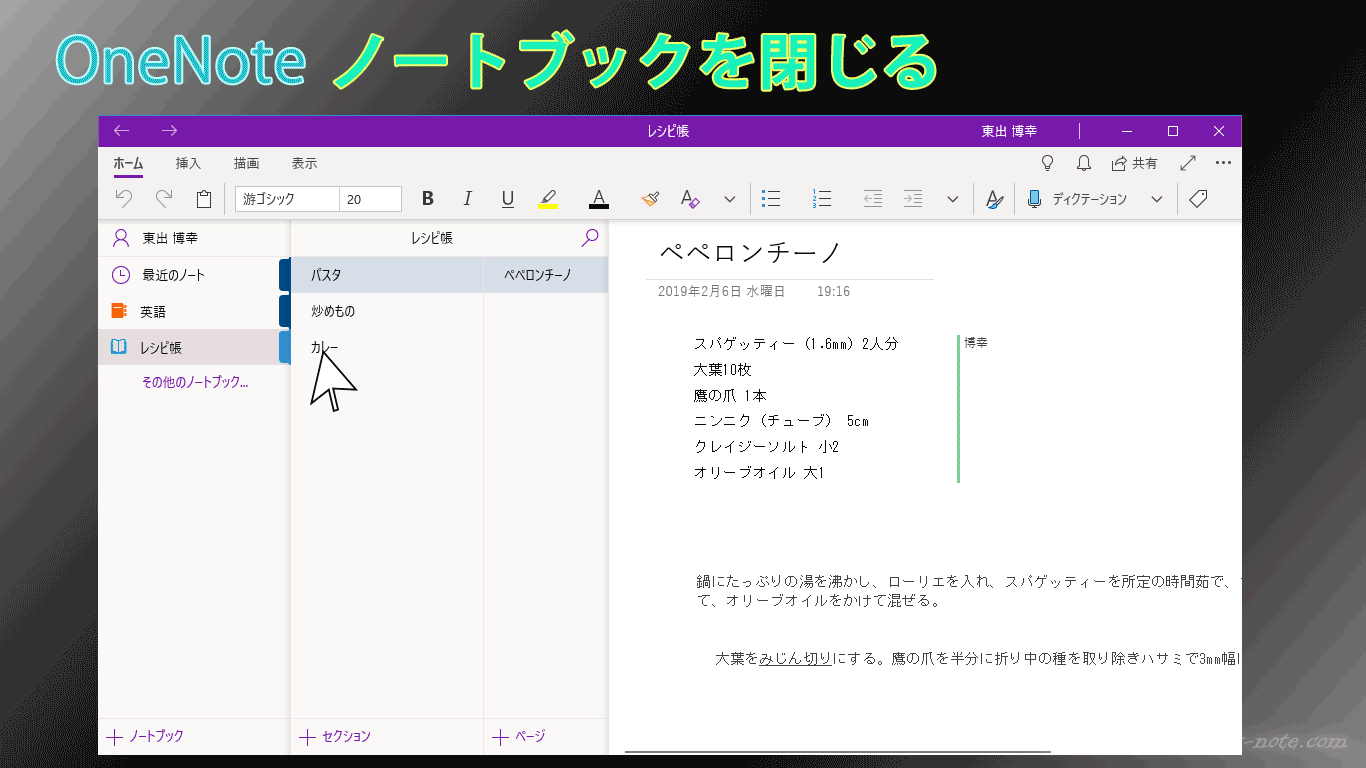Click the page title ペペロンチーノ
Screen dimensions: 1366x768
[x=751, y=253]
